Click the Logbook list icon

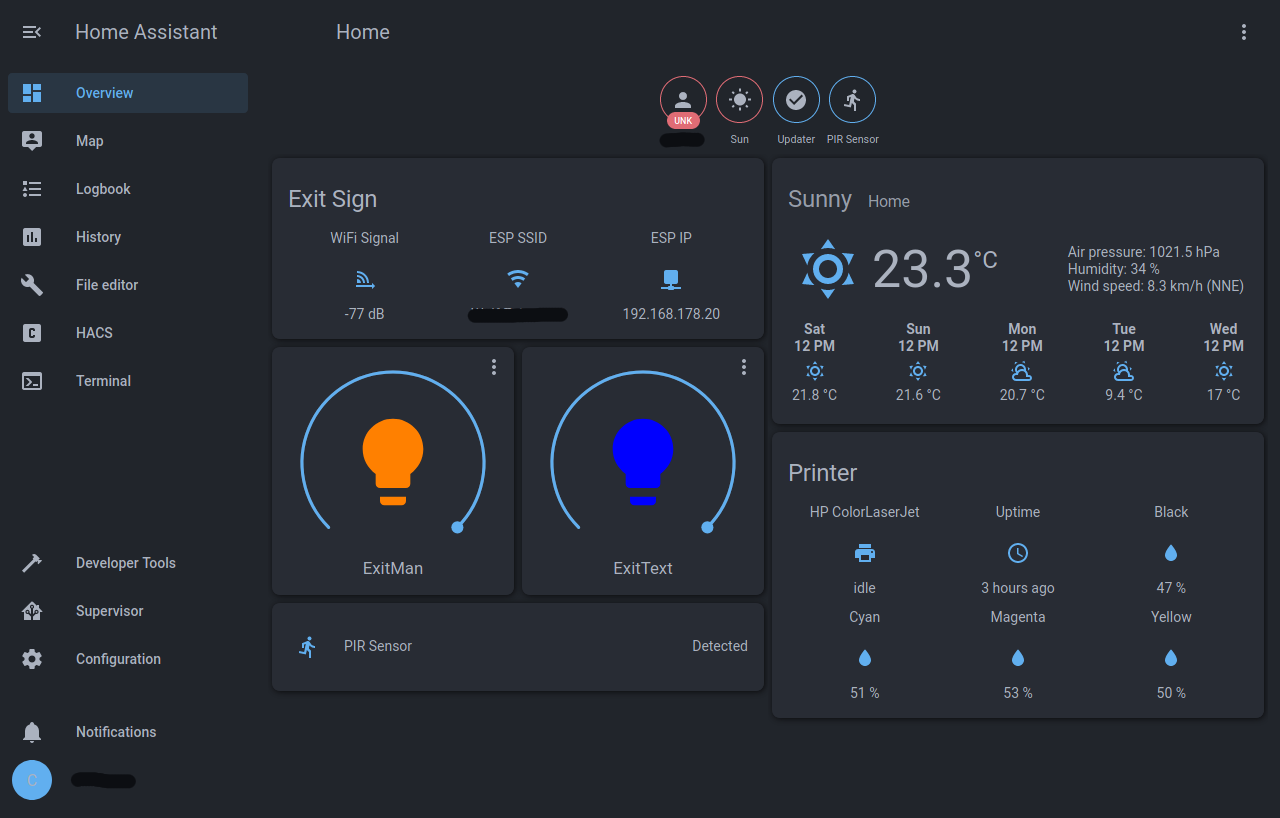[31, 188]
